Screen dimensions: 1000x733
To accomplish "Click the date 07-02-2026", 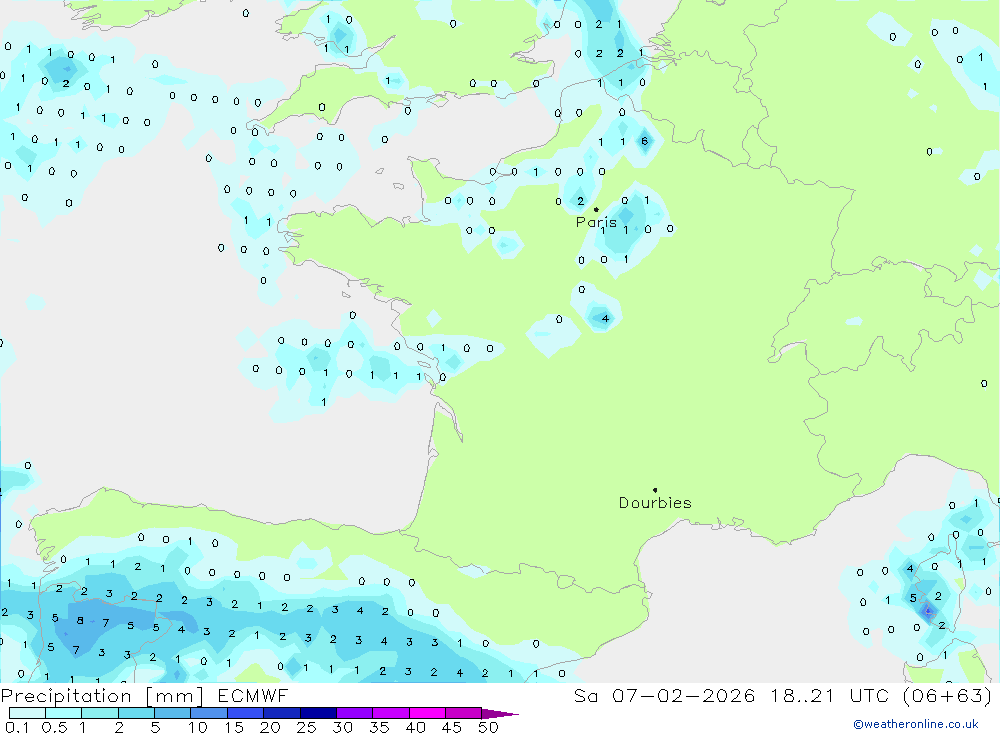I will pos(684,695).
